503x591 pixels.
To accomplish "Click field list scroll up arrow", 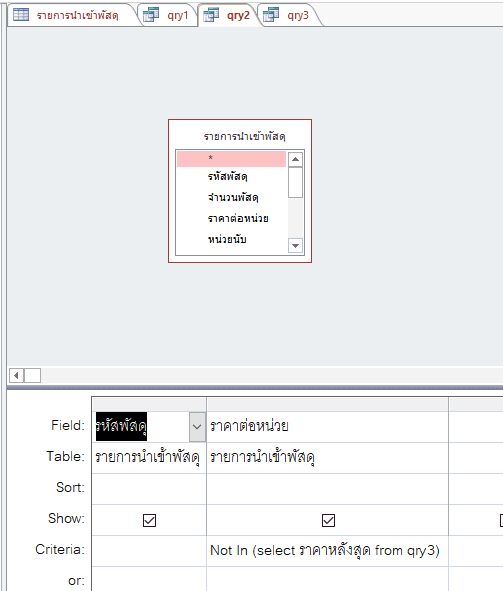I will click(295, 159).
